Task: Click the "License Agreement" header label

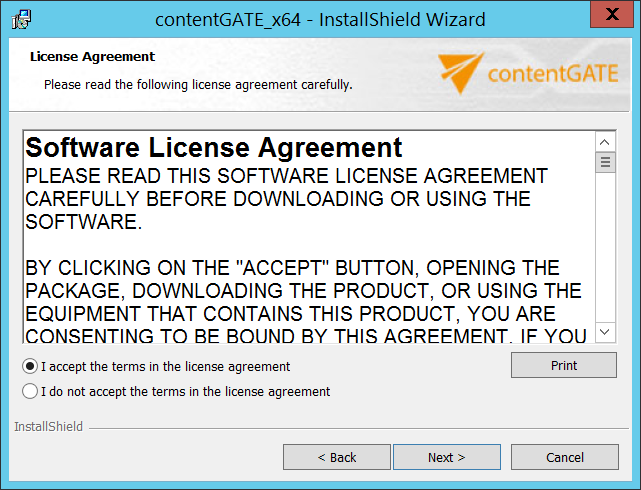Action: pyautogui.click(x=92, y=57)
